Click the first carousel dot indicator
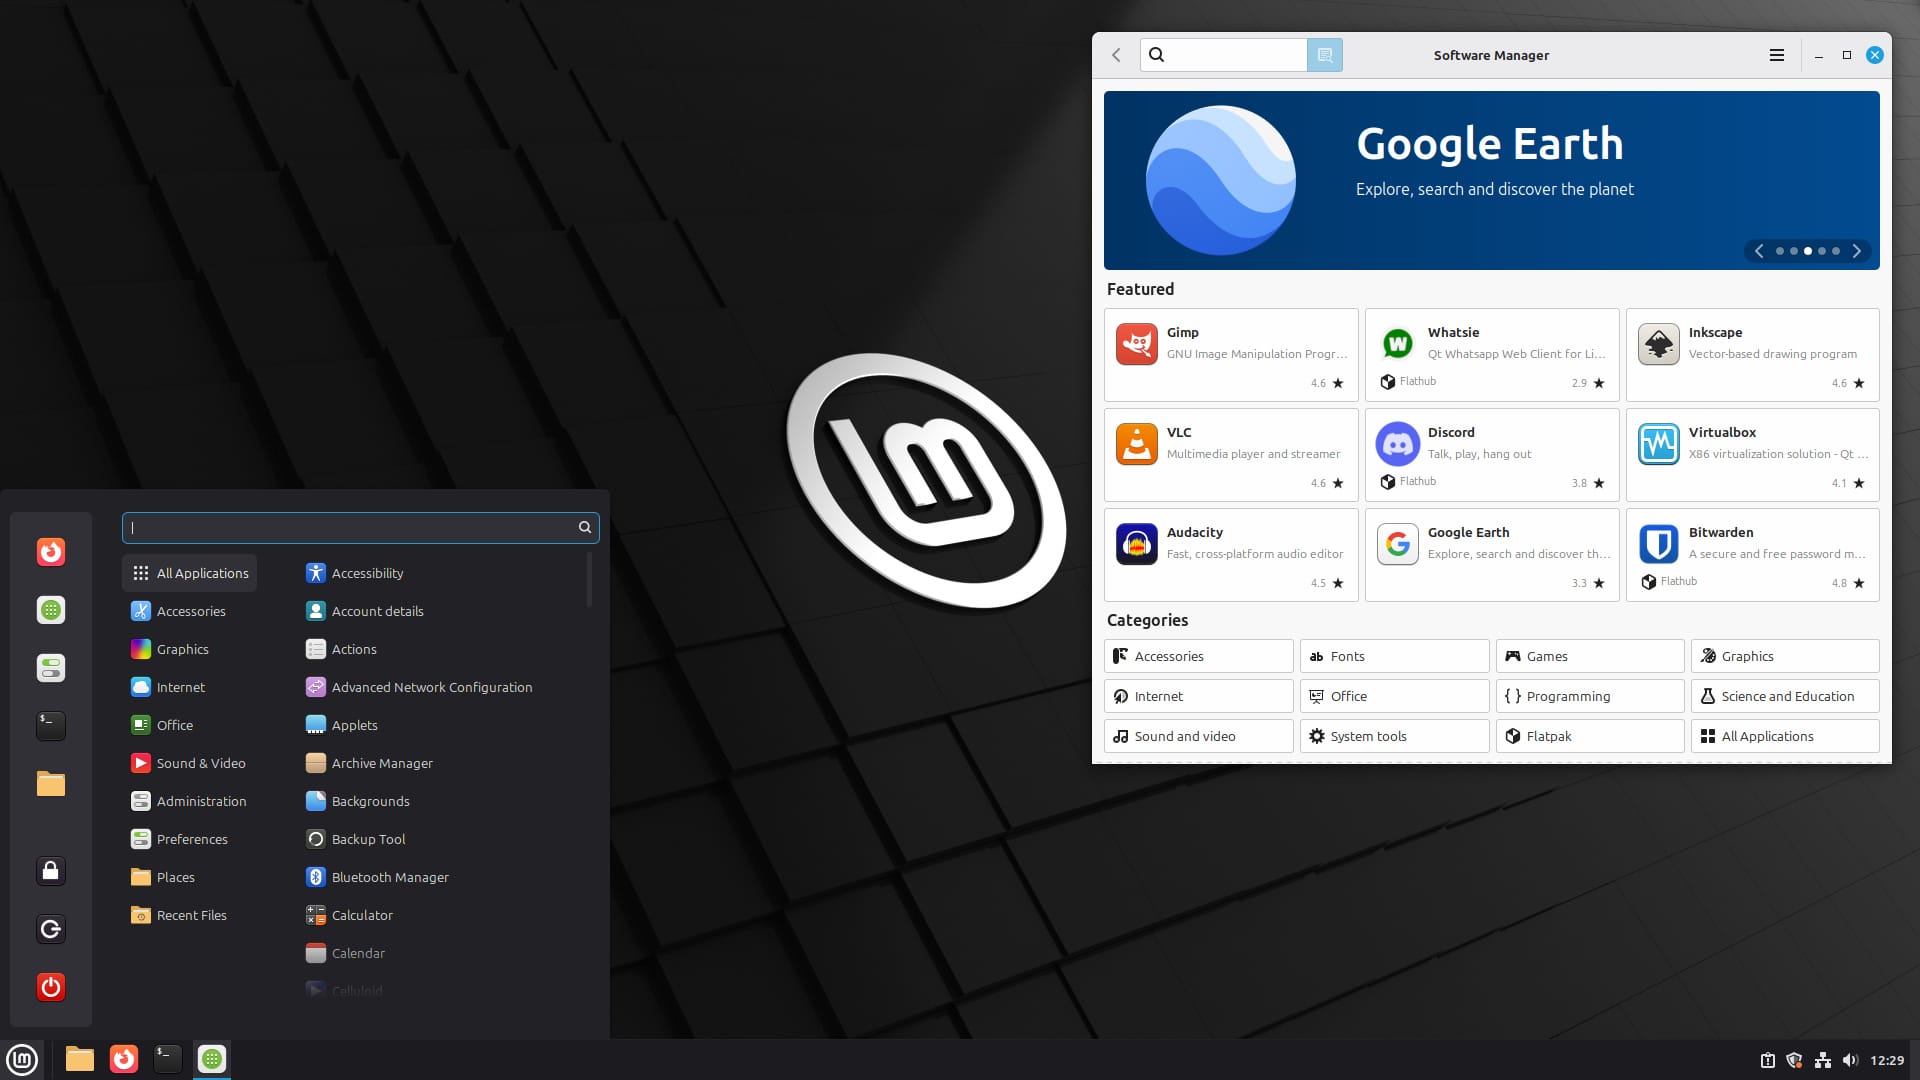Image resolution: width=1920 pixels, height=1080 pixels. point(1779,251)
